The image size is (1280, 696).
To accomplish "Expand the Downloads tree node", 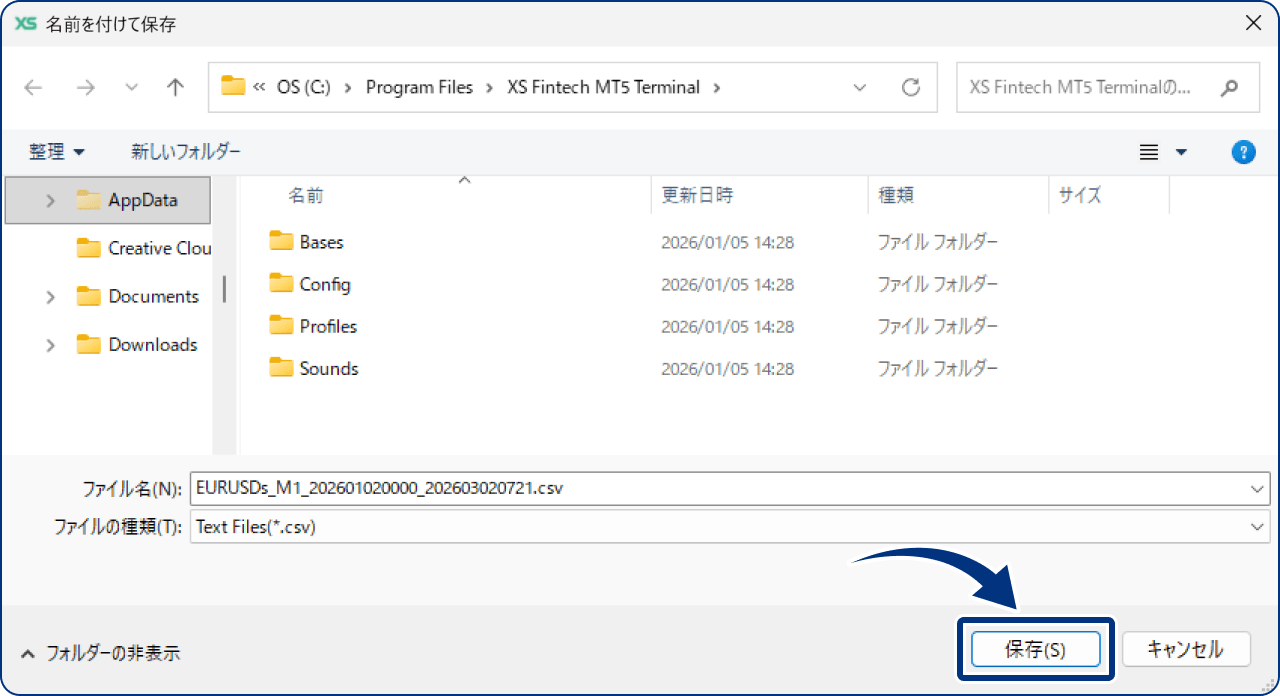I will click(50, 345).
